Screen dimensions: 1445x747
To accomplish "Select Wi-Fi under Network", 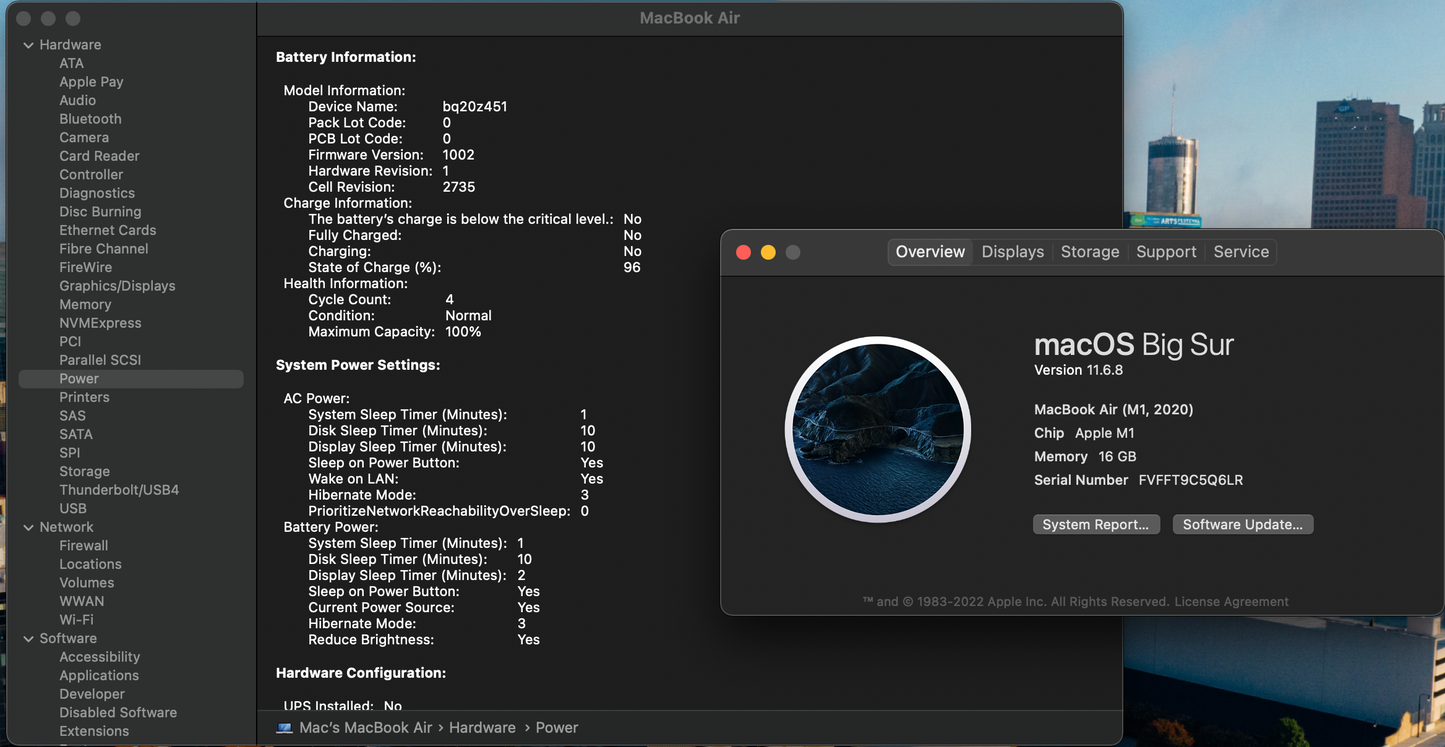I will coord(76,620).
